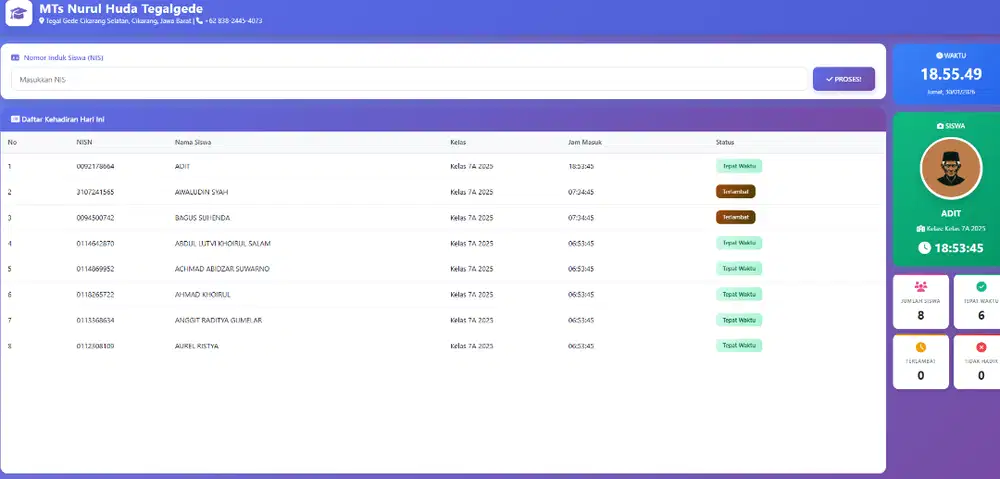
Task: Click the Jumlah Siswa count card
Action: (x=920, y=302)
